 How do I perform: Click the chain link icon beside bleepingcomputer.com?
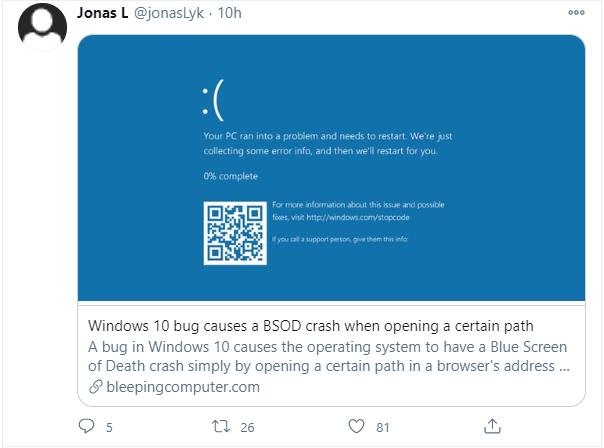pos(96,387)
